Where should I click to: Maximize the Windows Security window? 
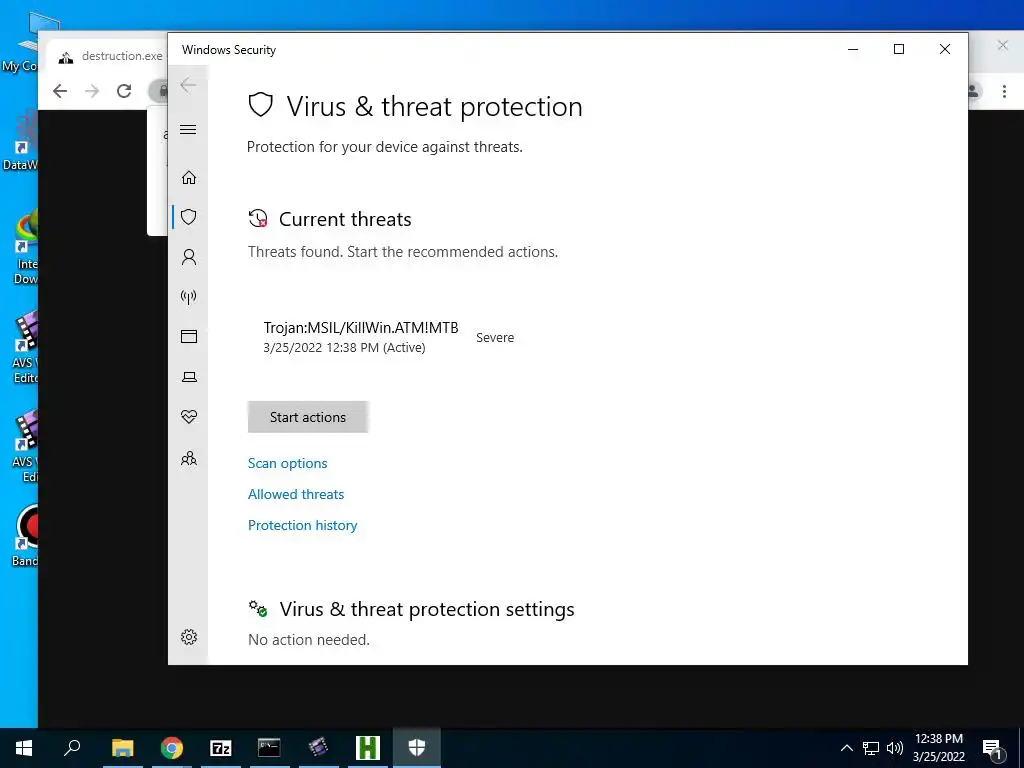click(899, 49)
